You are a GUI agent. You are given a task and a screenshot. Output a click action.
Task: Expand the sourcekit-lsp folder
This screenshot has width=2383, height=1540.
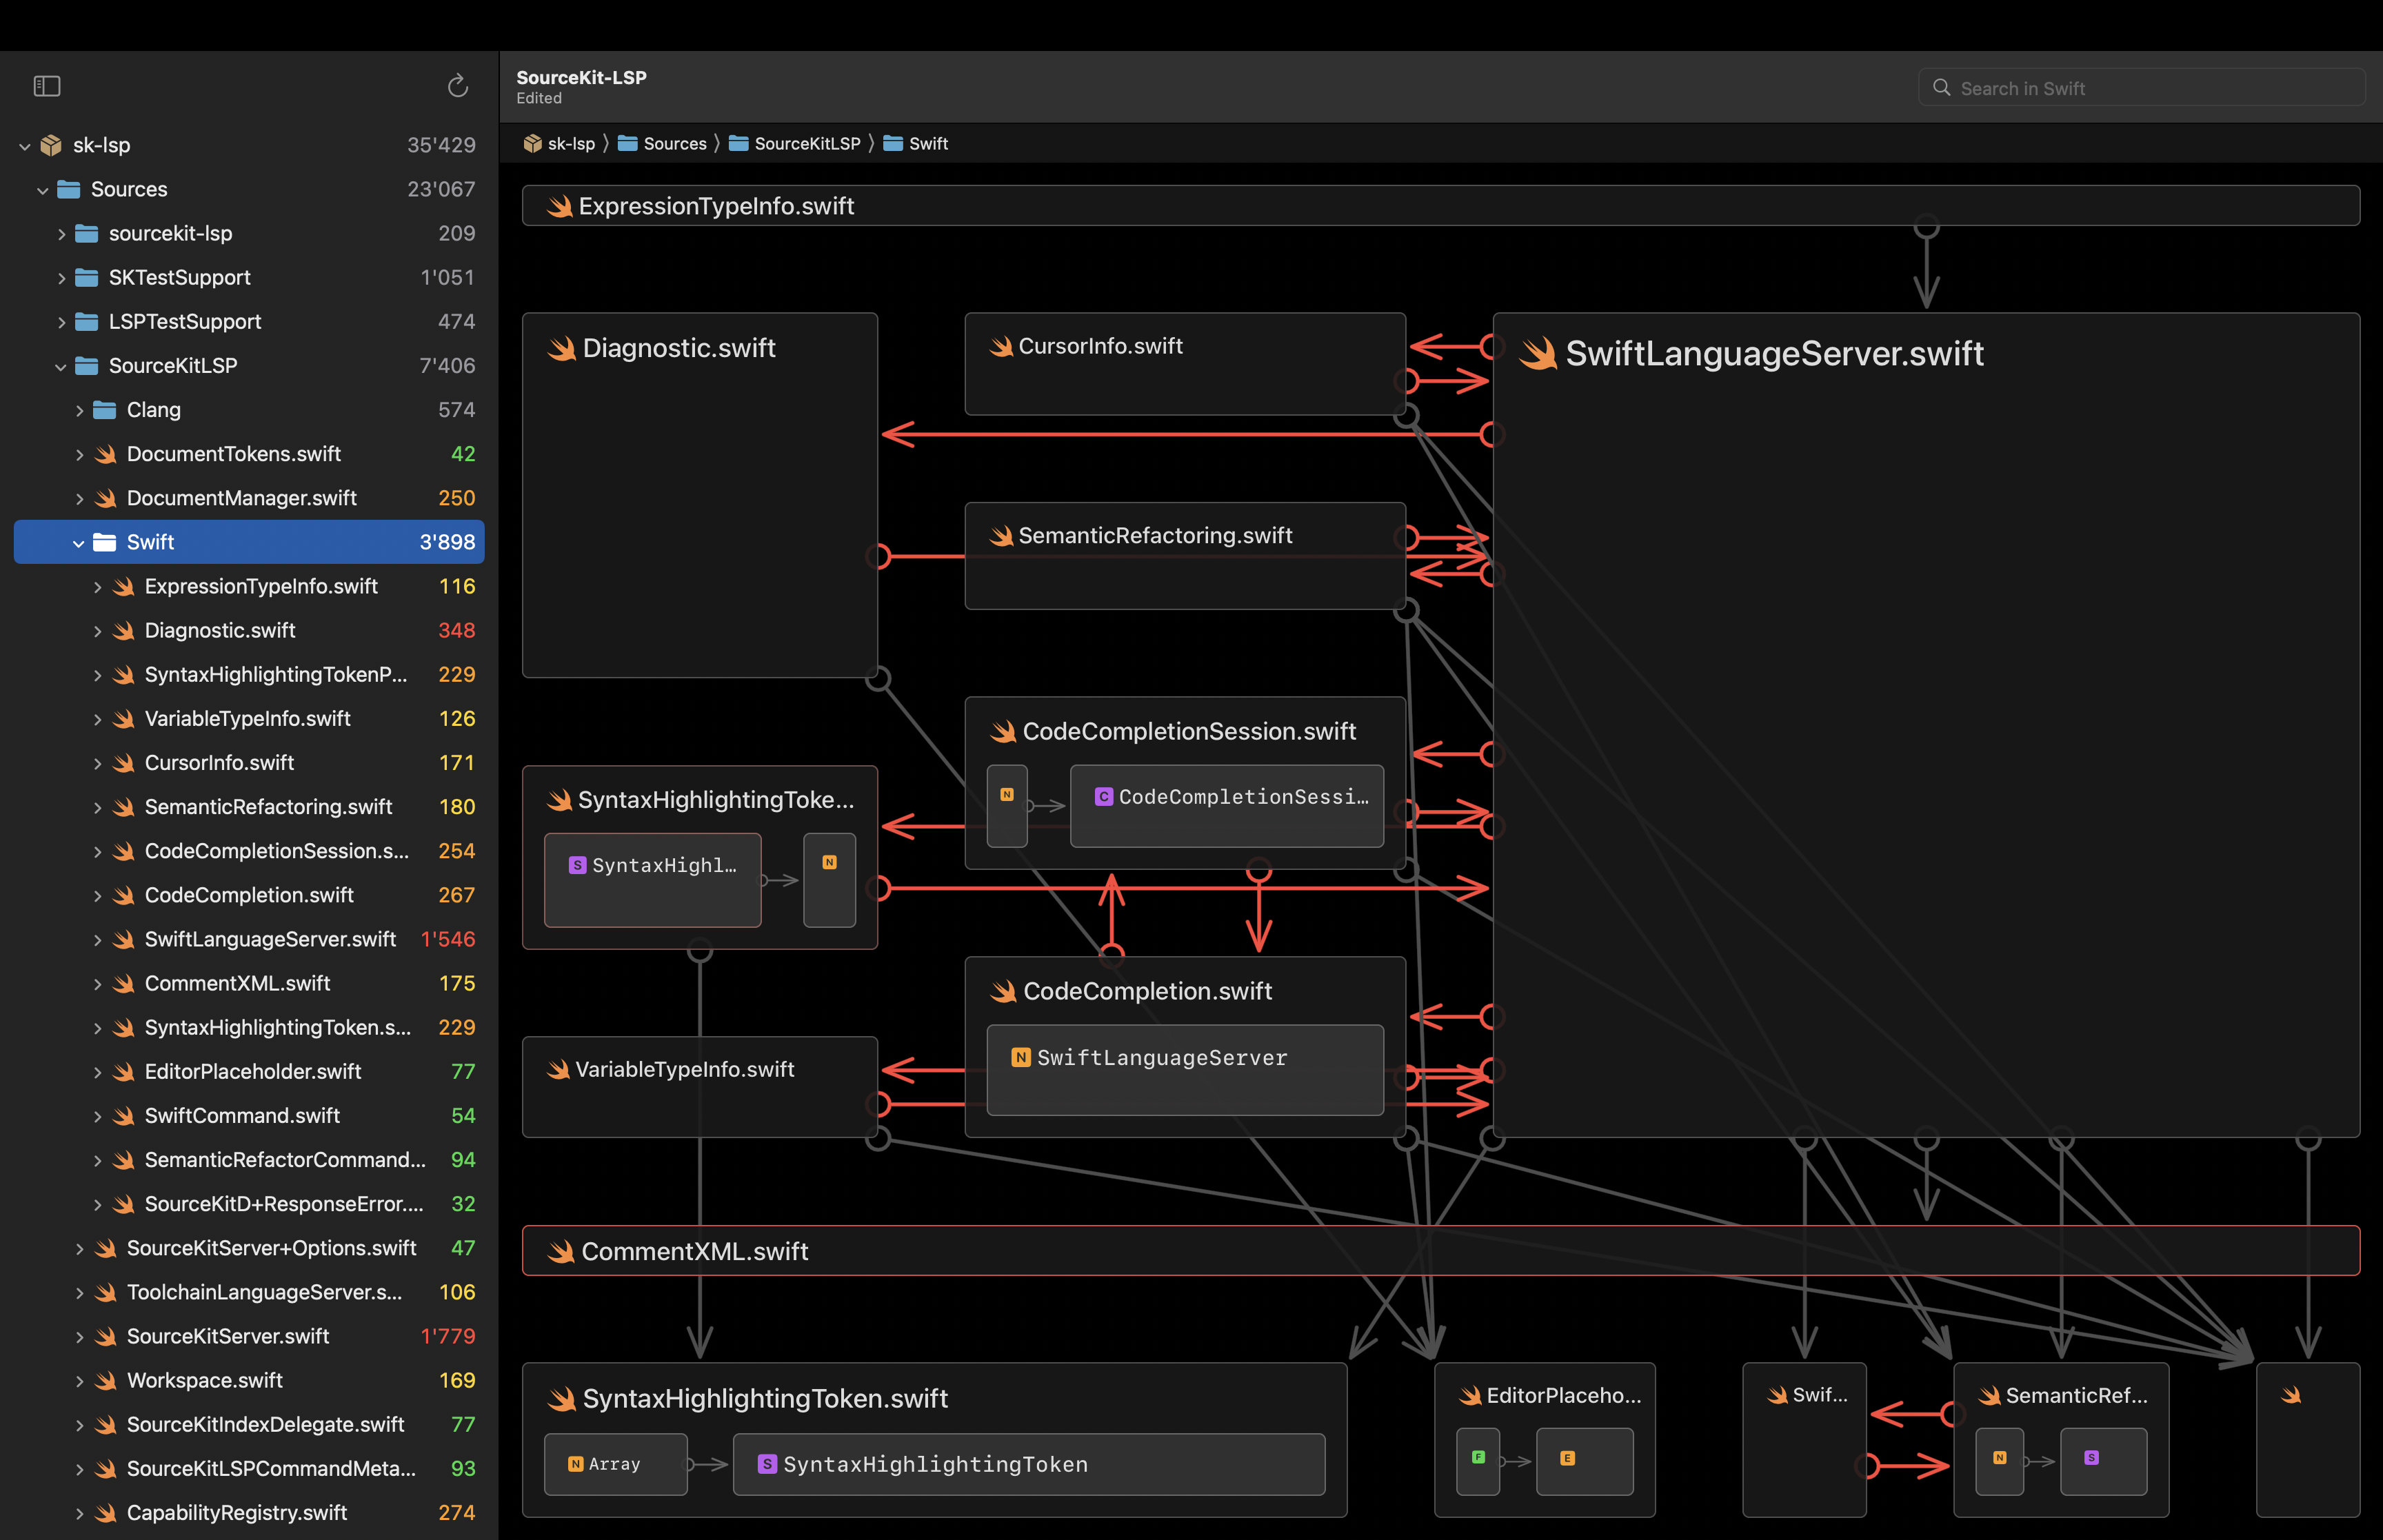click(61, 234)
